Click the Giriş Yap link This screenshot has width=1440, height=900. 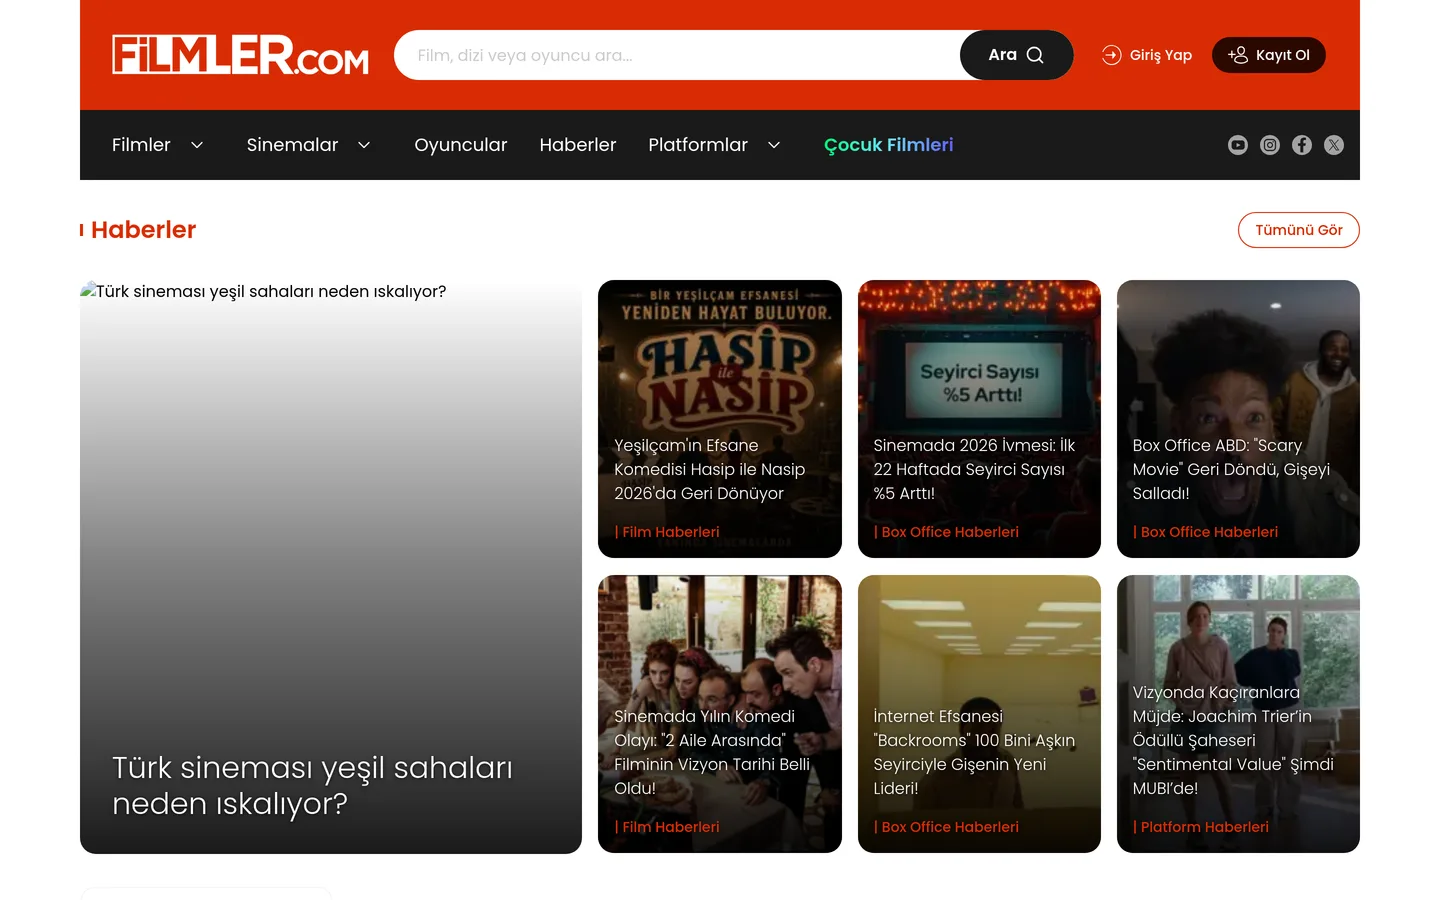click(x=1147, y=55)
